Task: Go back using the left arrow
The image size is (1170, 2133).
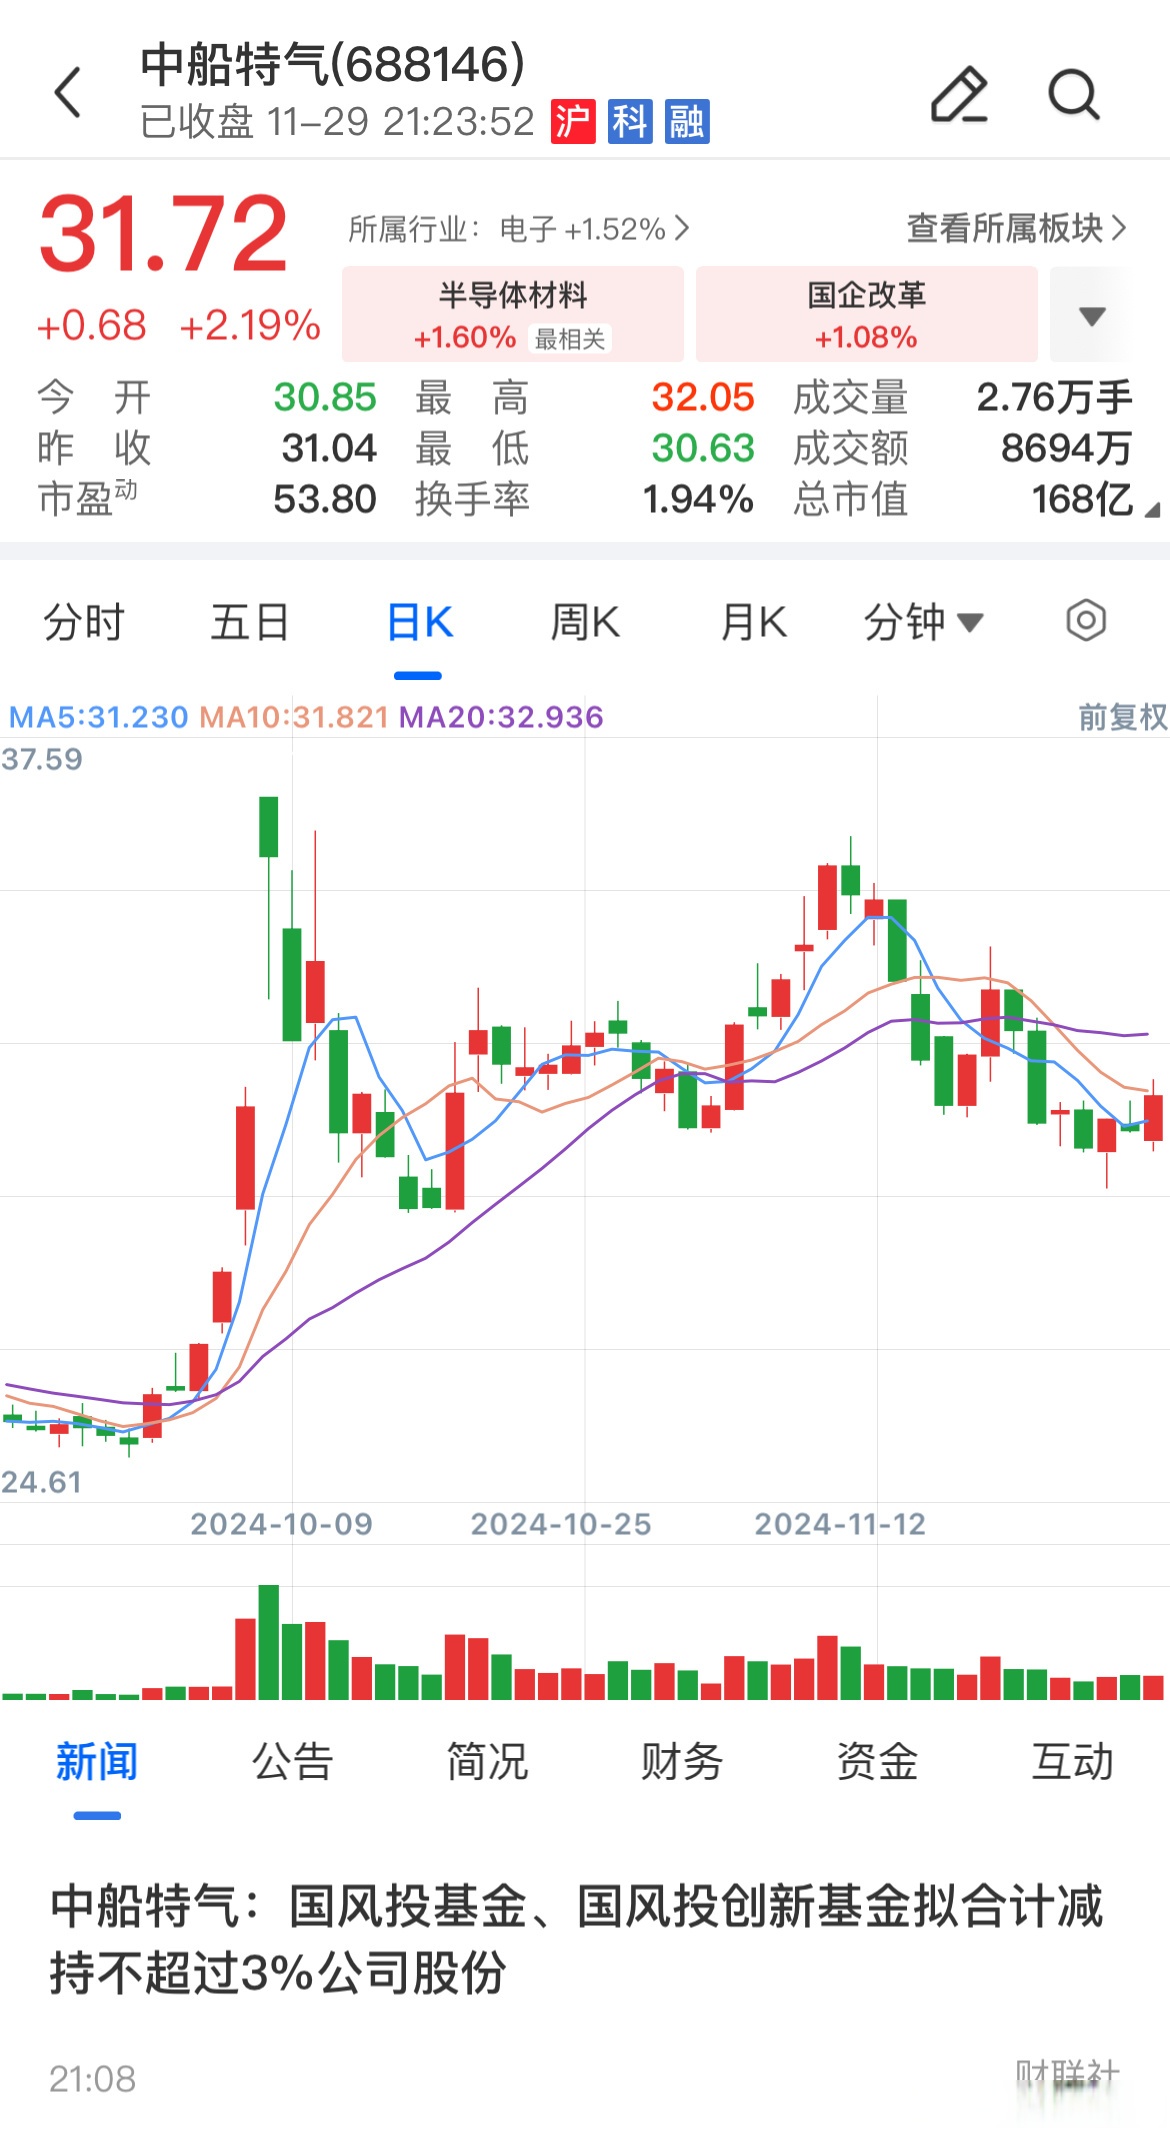Action: [67, 93]
